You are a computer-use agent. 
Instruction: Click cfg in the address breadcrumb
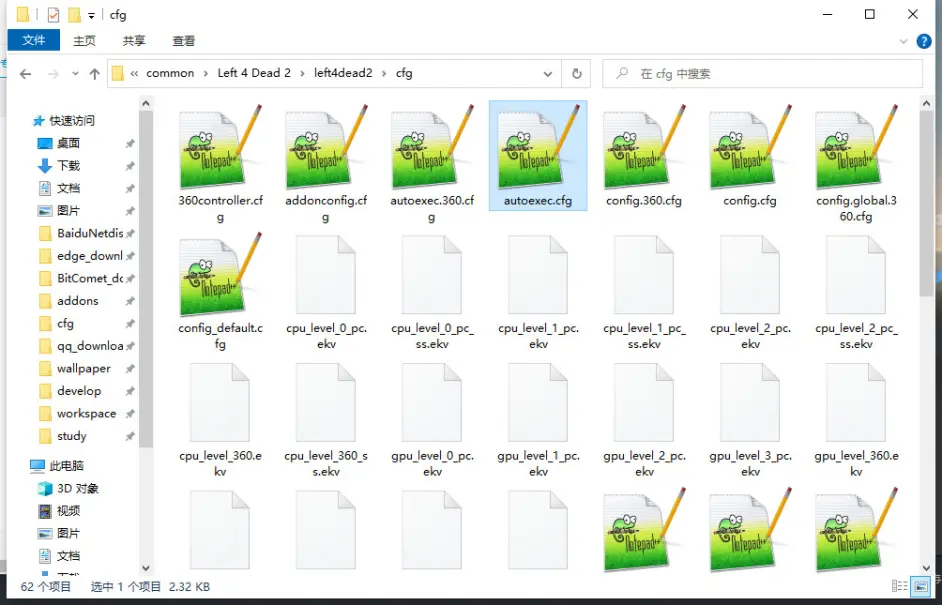pos(404,73)
